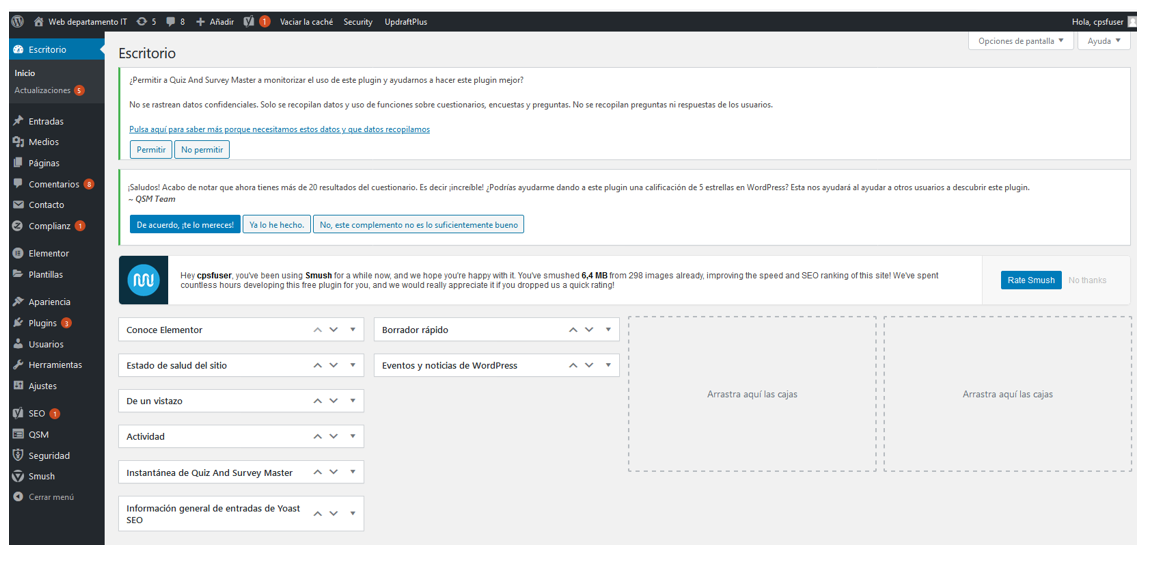This screenshot has width=1152, height=567.
Task: Click the Escritorio page heading
Action: point(147,54)
